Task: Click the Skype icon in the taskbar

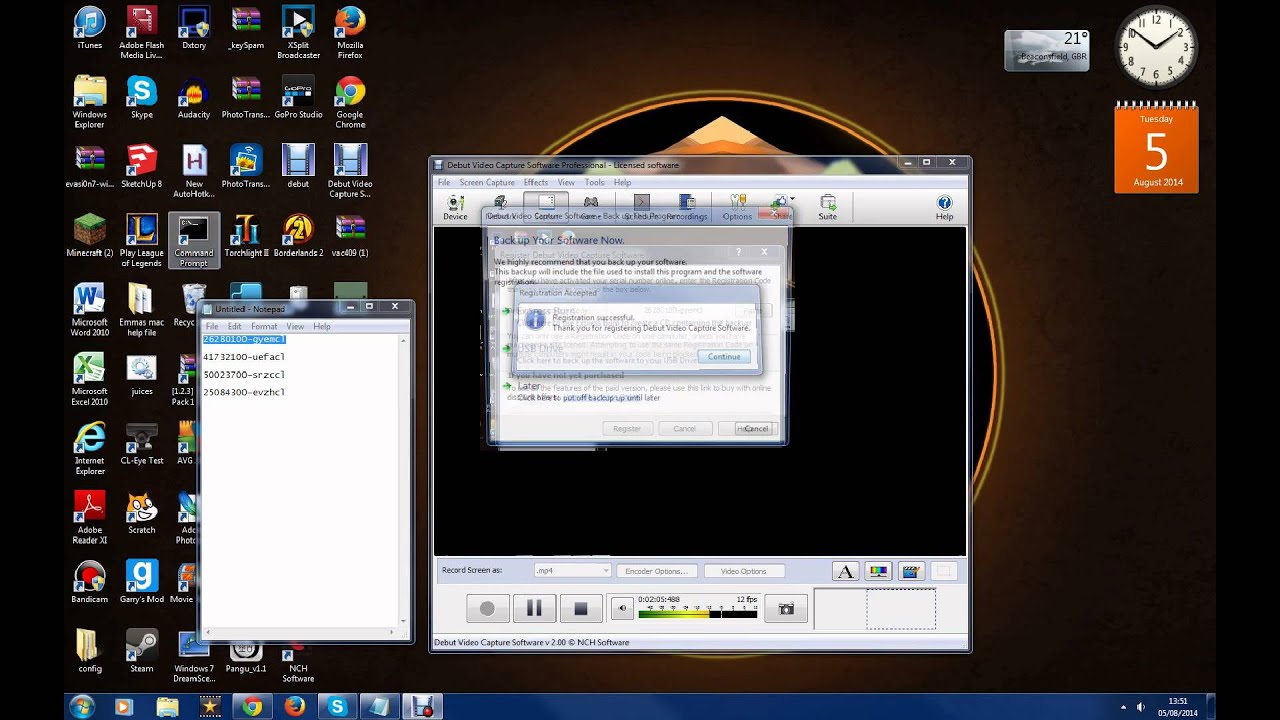Action: pos(337,706)
